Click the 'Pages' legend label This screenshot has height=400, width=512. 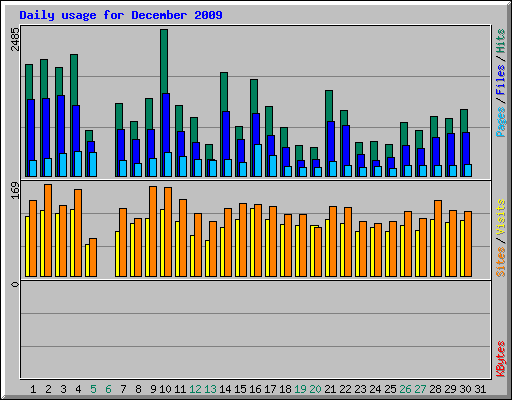(x=500, y=122)
